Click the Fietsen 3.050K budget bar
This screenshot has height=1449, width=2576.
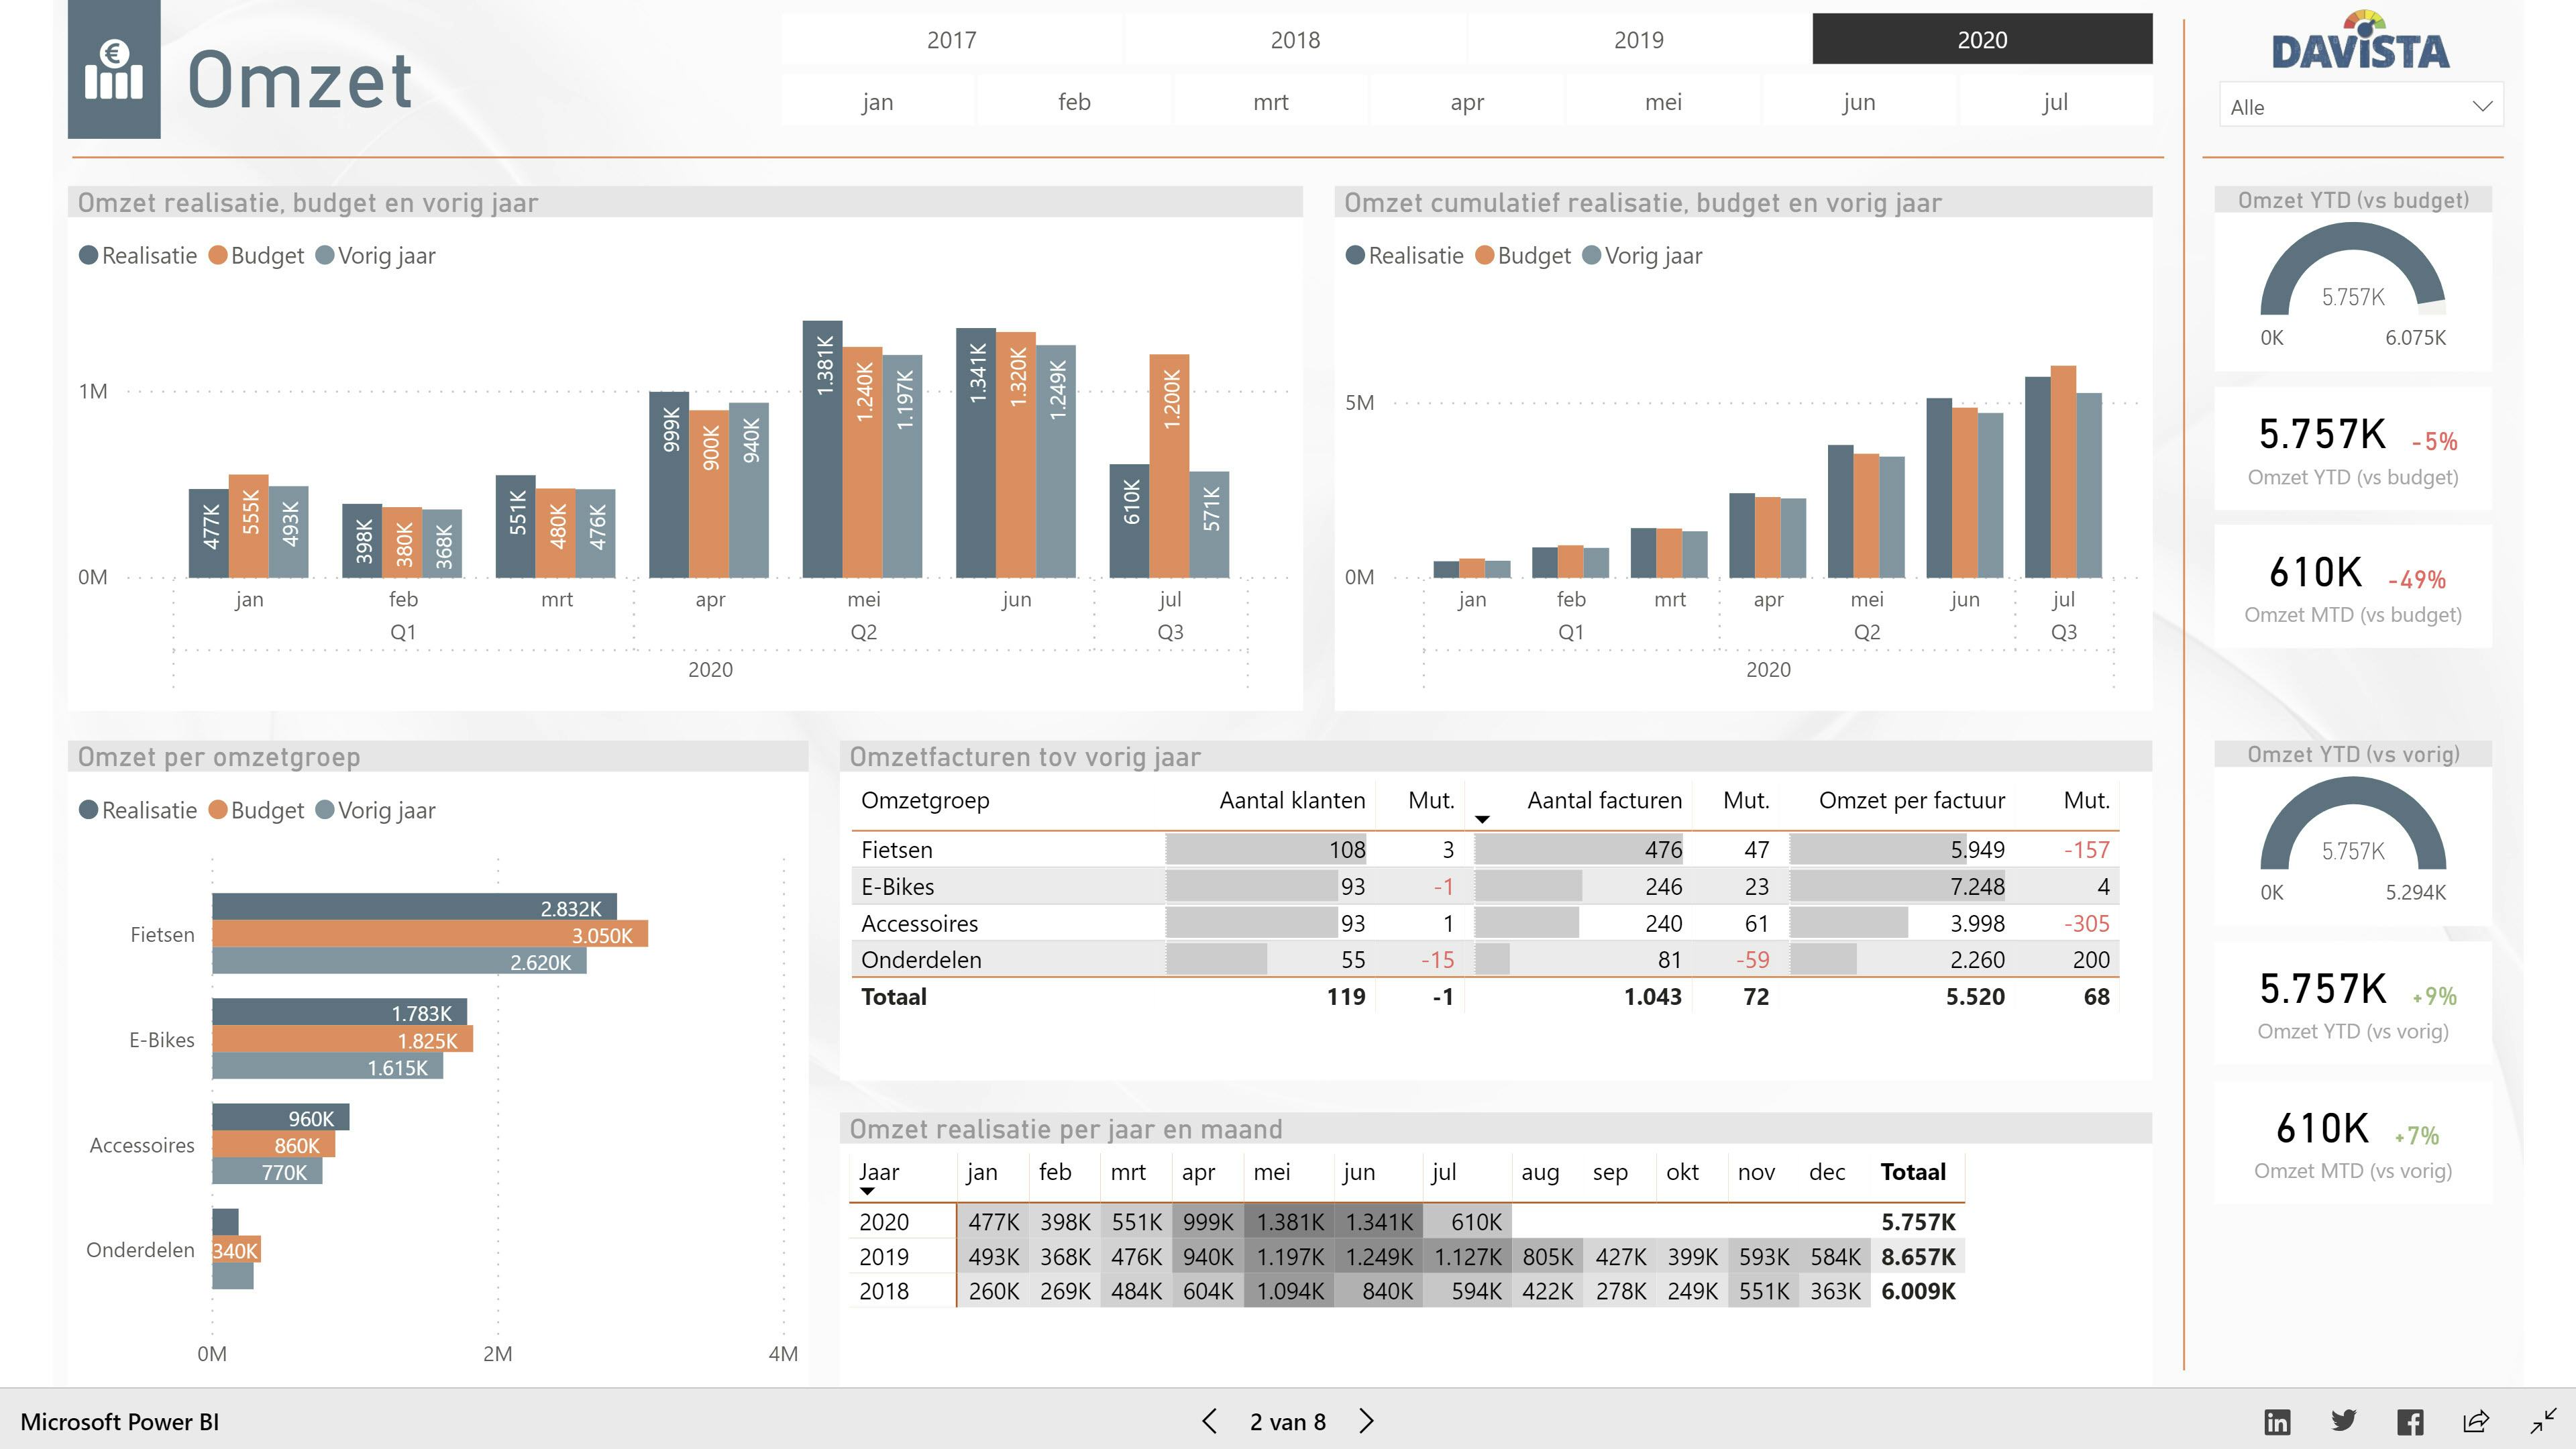430,934
